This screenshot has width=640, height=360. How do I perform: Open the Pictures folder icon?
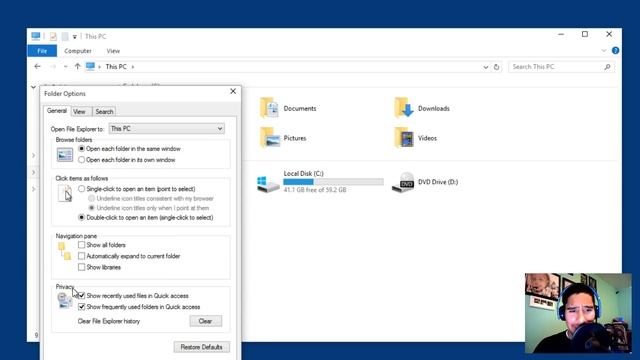tap(269, 138)
